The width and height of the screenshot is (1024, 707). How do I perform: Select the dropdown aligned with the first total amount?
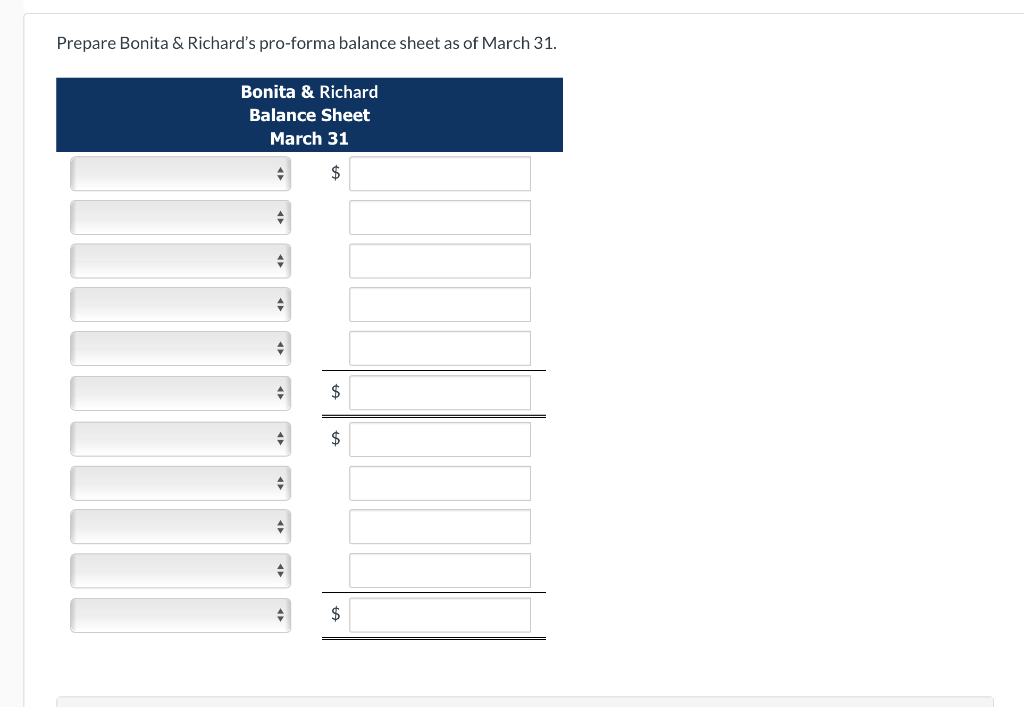pos(180,392)
